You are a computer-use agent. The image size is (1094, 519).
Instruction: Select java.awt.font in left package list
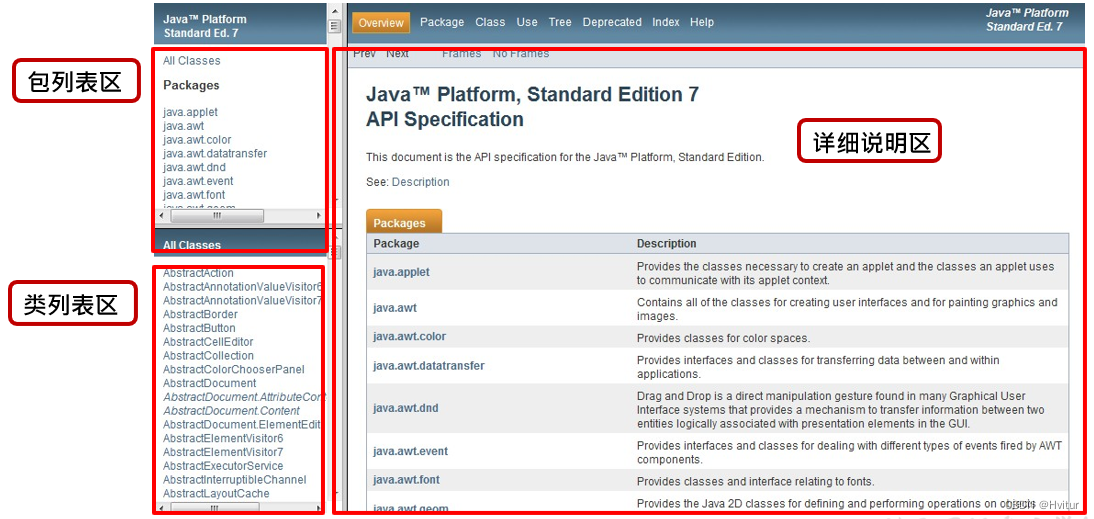pyautogui.click(x=194, y=195)
